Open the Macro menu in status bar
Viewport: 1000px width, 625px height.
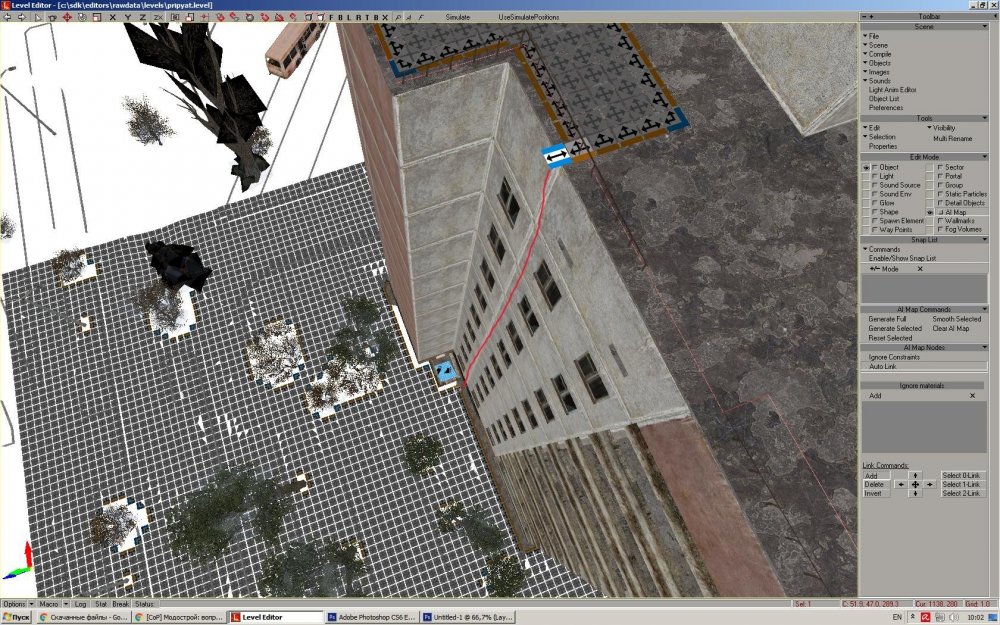click(54, 604)
